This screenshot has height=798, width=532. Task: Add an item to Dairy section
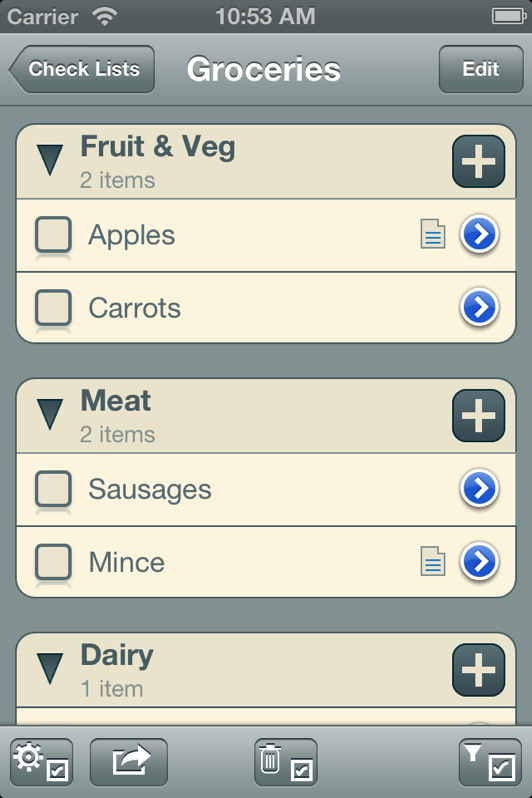pos(478,669)
